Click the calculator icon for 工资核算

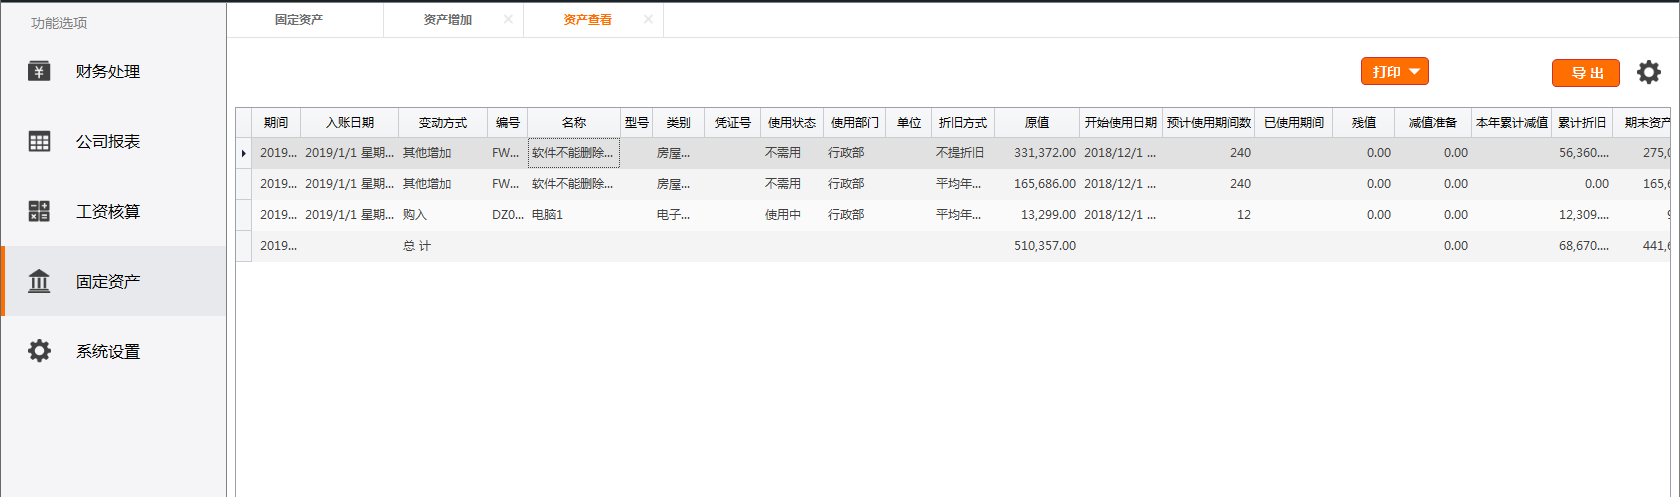point(39,211)
